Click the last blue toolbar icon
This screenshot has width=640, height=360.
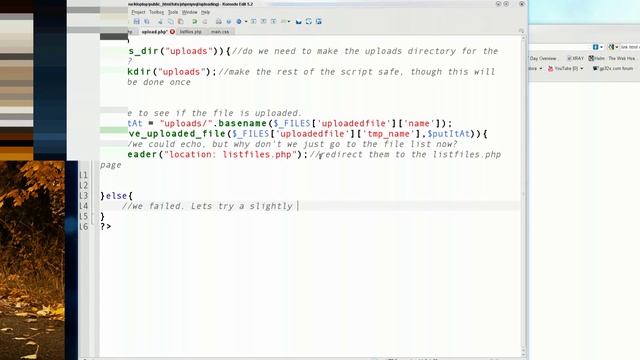[x=319, y=21]
